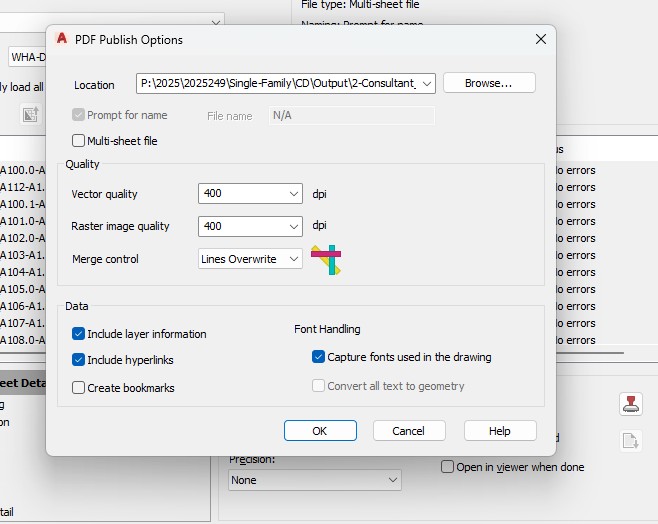658x524 pixels.
Task: Tick Open in viewer when done
Action: pos(448,467)
